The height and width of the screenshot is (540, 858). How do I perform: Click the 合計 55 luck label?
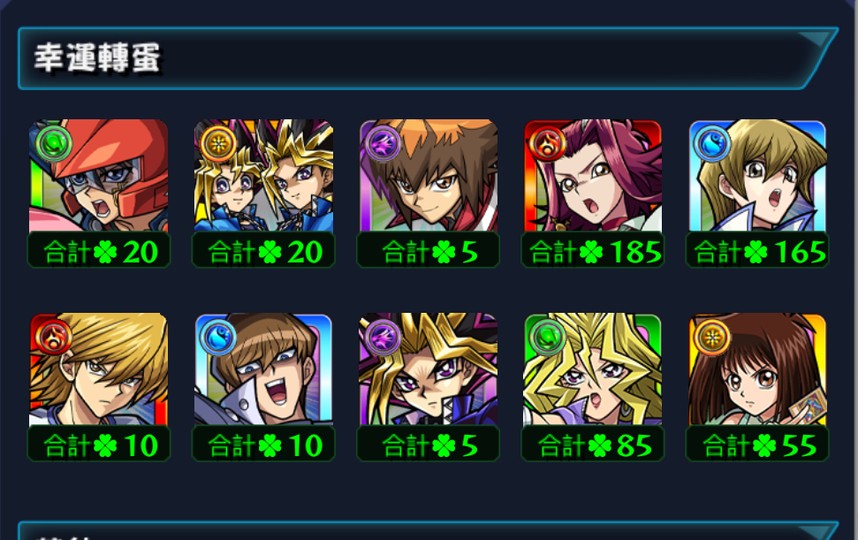757,444
